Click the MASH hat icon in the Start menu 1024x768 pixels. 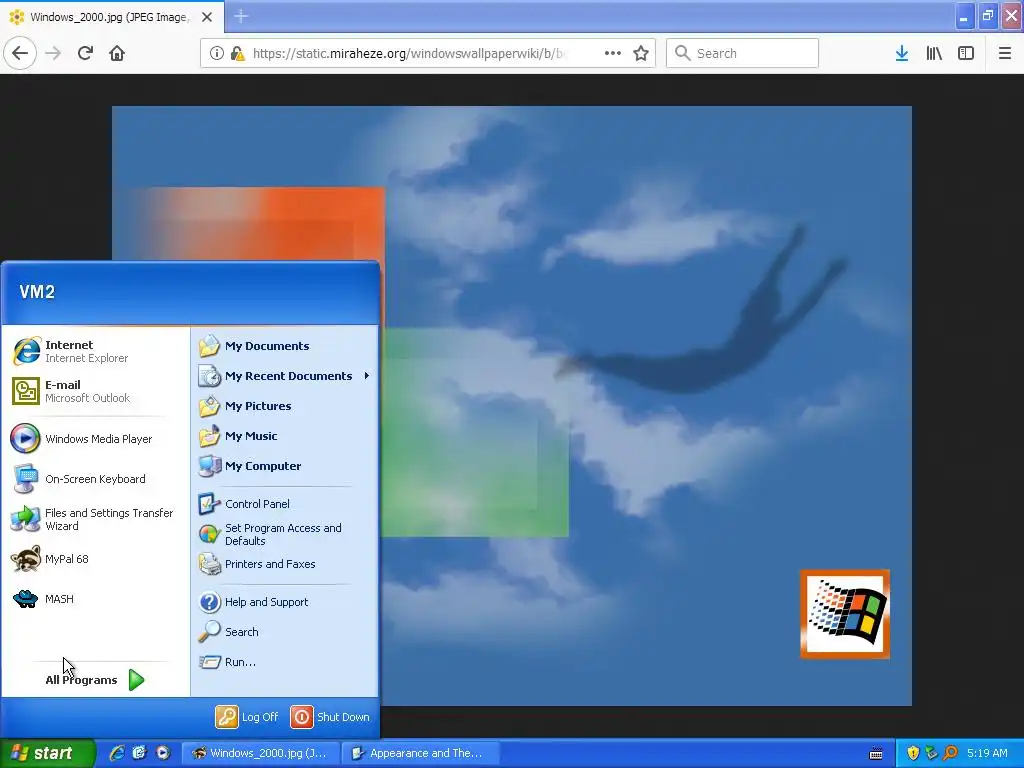pyautogui.click(x=25, y=599)
